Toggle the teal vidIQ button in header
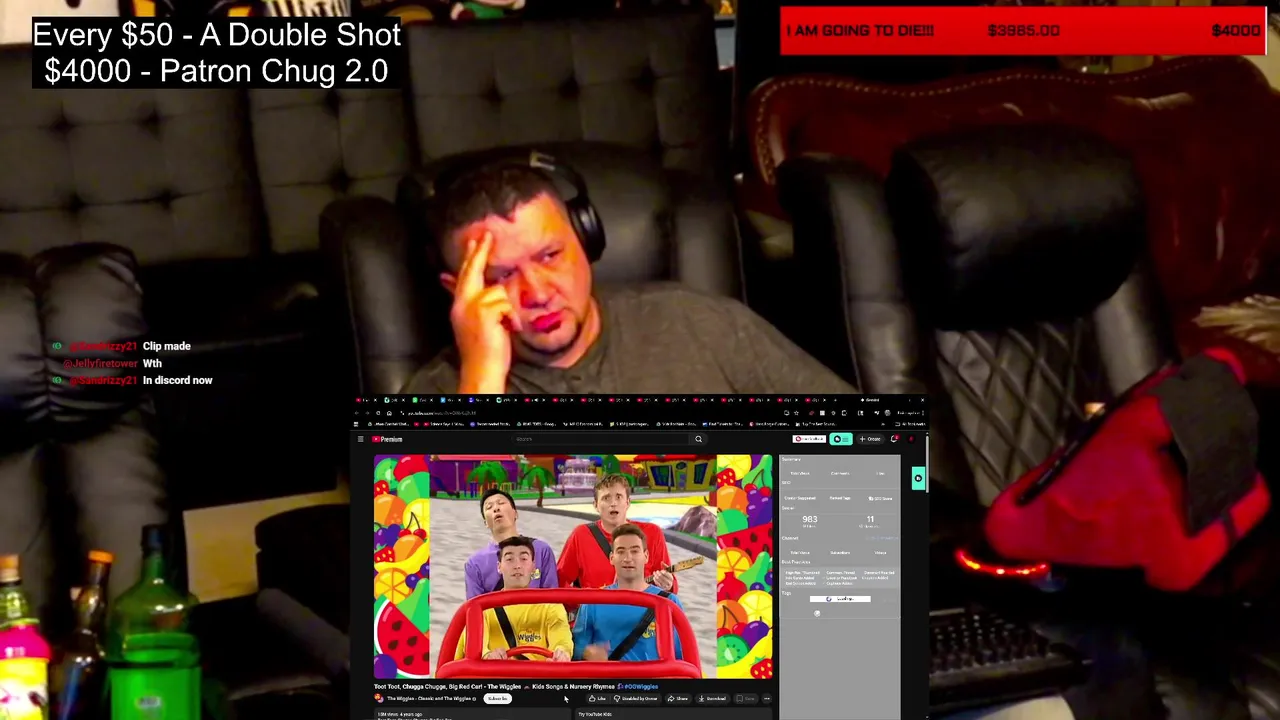 click(842, 439)
